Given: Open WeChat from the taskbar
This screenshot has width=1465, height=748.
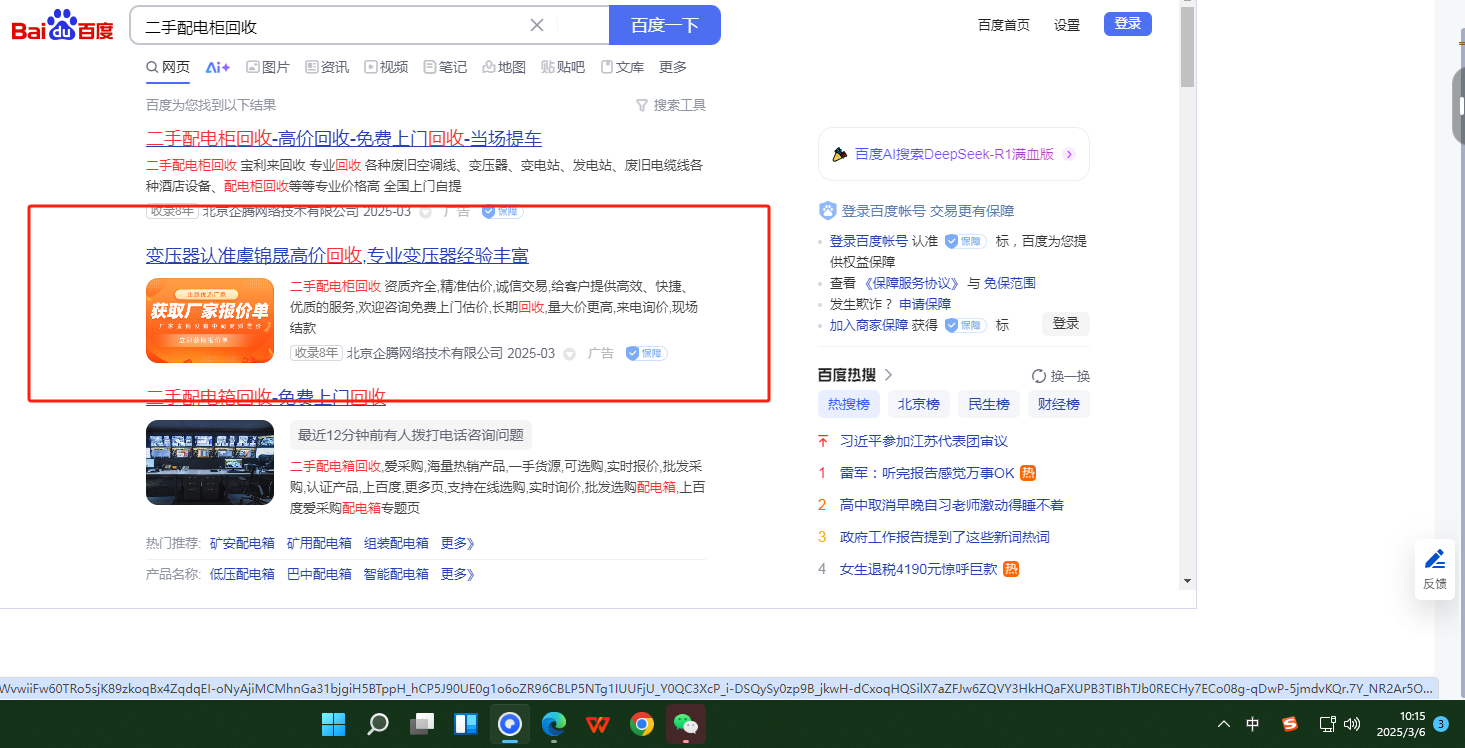Looking at the screenshot, I should coord(686,724).
